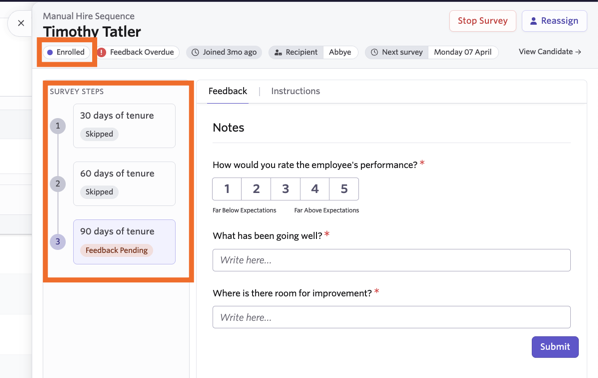Image resolution: width=598 pixels, height=378 pixels.
Task: Click the person icon in Reassign button
Action: point(533,21)
